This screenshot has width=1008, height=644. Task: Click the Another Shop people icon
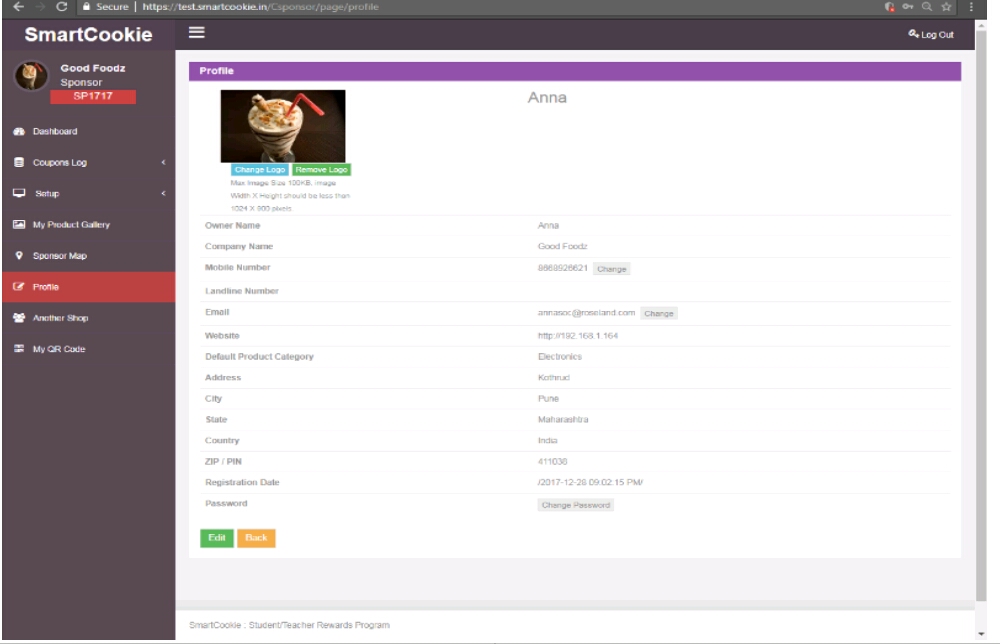pyautogui.click(x=19, y=318)
